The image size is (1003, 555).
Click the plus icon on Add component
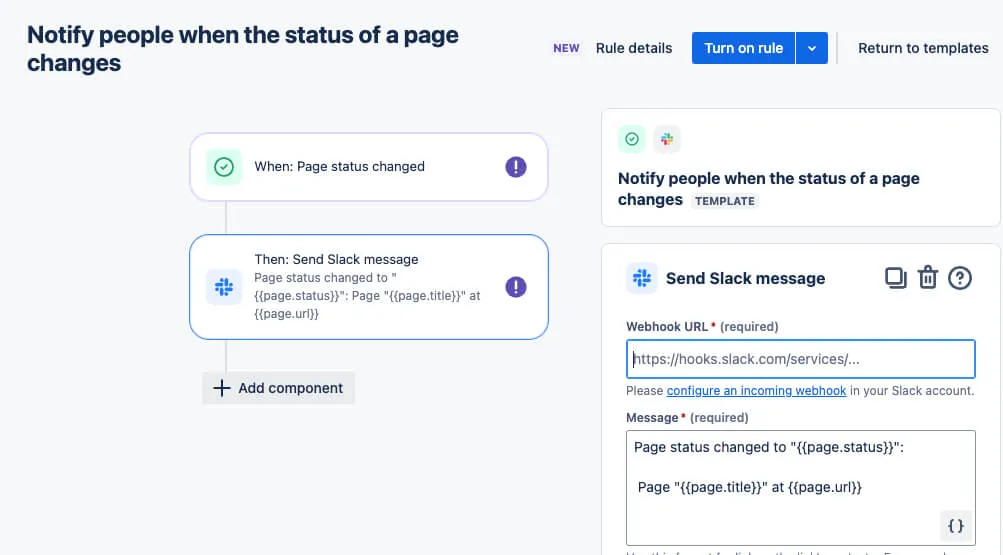(x=221, y=388)
